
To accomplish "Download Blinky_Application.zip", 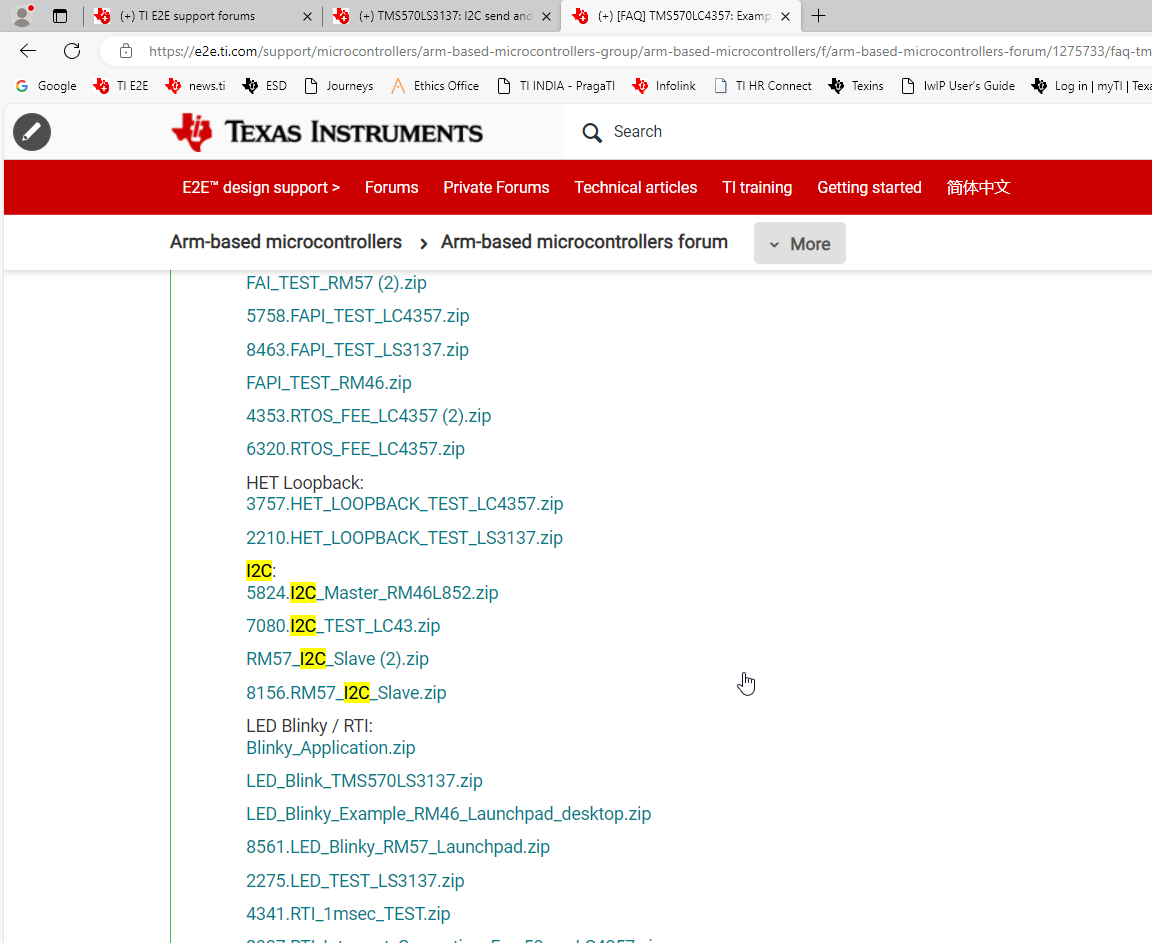I will point(331,748).
